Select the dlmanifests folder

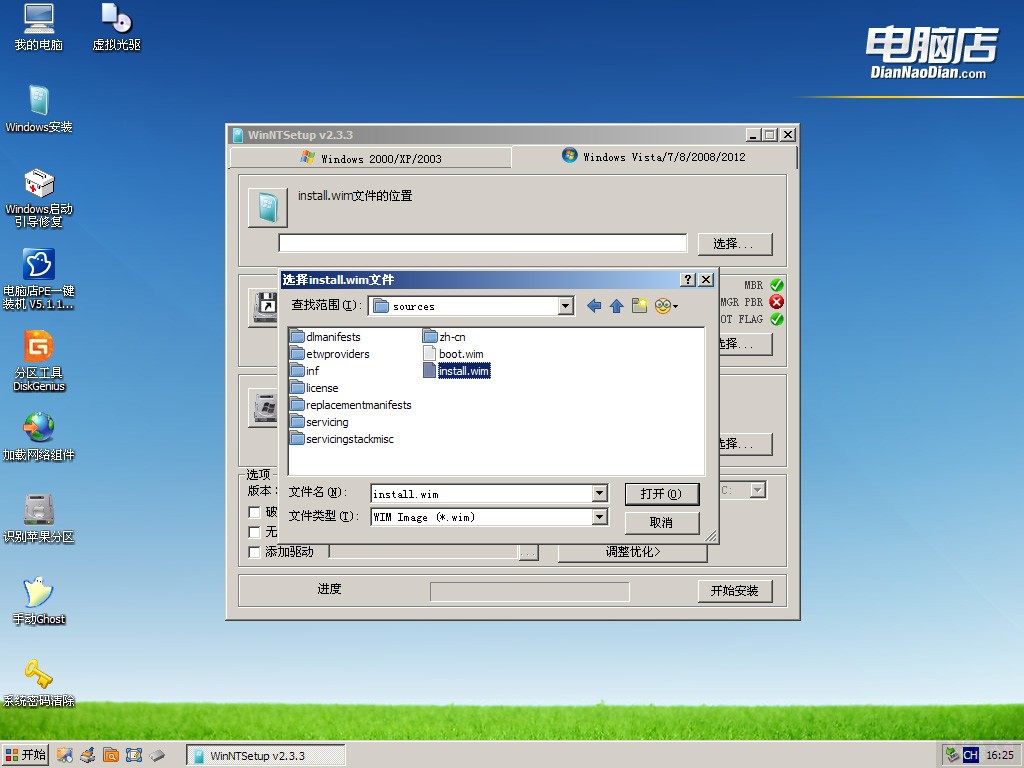325,337
